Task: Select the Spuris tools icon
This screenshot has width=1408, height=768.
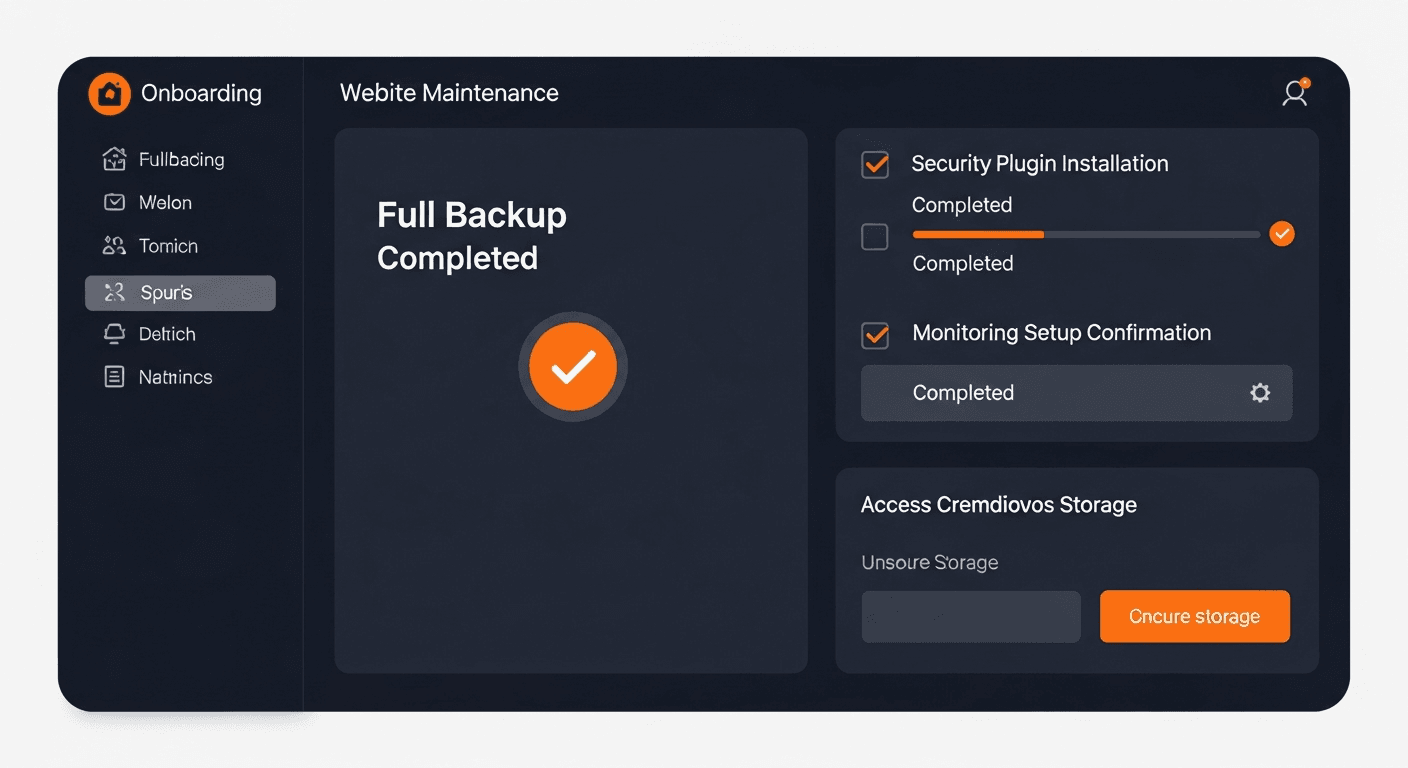Action: [115, 292]
